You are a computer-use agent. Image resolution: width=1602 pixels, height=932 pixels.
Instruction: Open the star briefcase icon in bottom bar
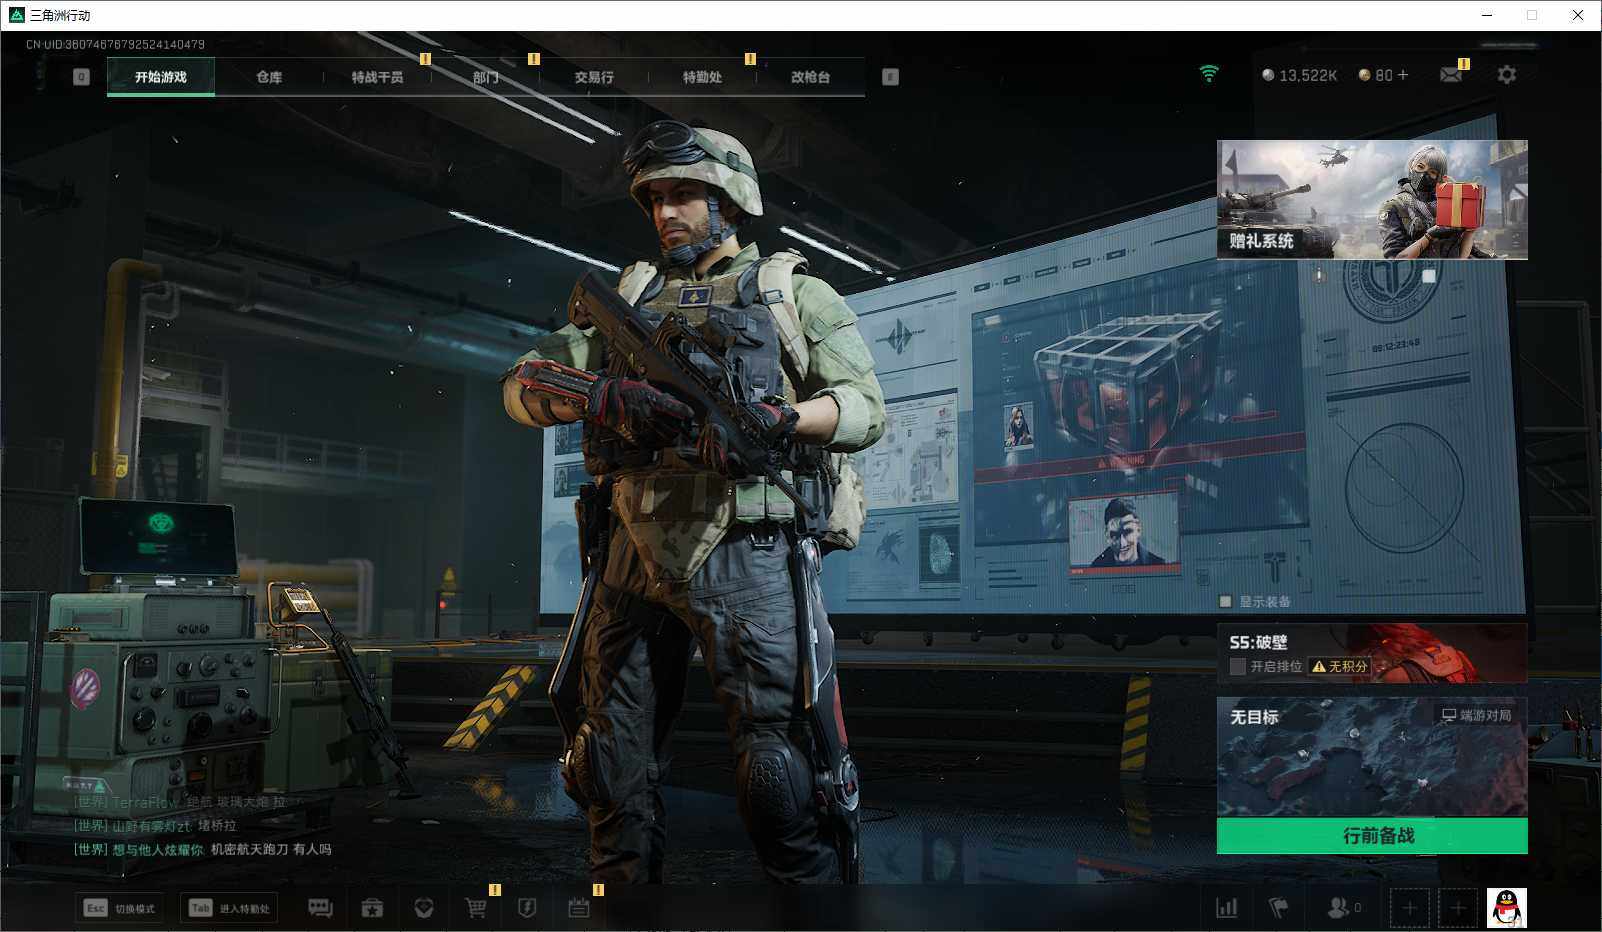pos(372,908)
